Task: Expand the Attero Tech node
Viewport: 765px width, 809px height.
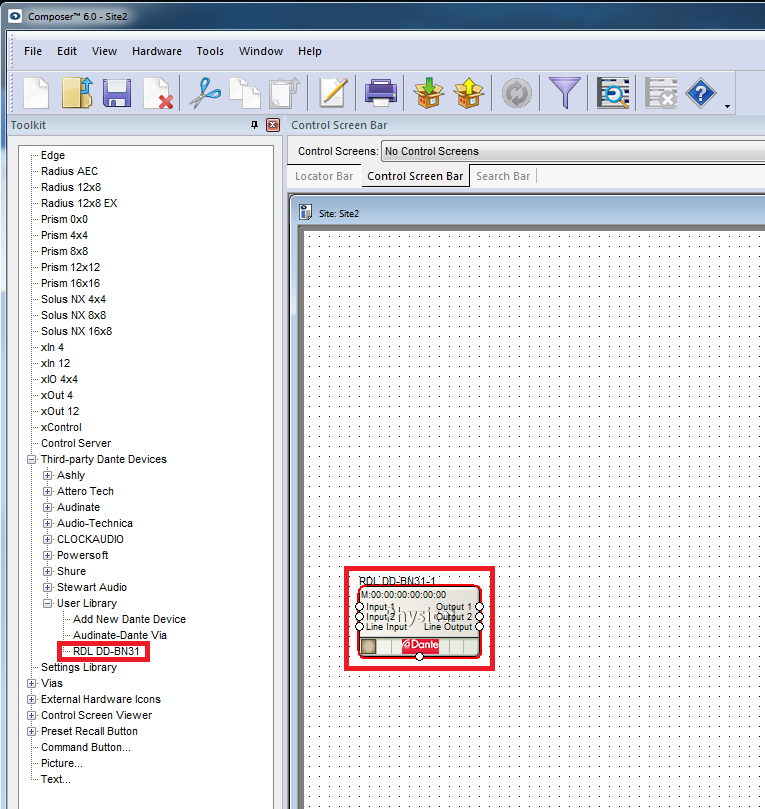Action: click(x=47, y=491)
